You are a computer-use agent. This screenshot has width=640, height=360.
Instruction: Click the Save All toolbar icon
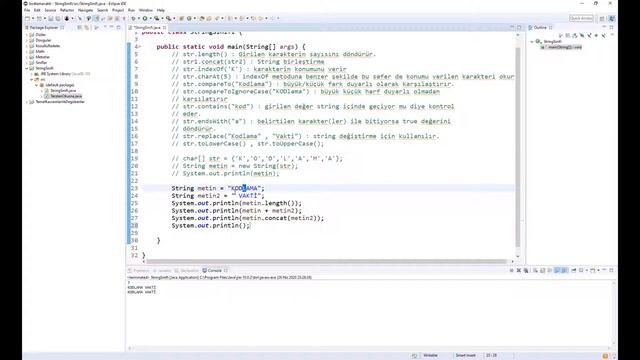(58, 18)
